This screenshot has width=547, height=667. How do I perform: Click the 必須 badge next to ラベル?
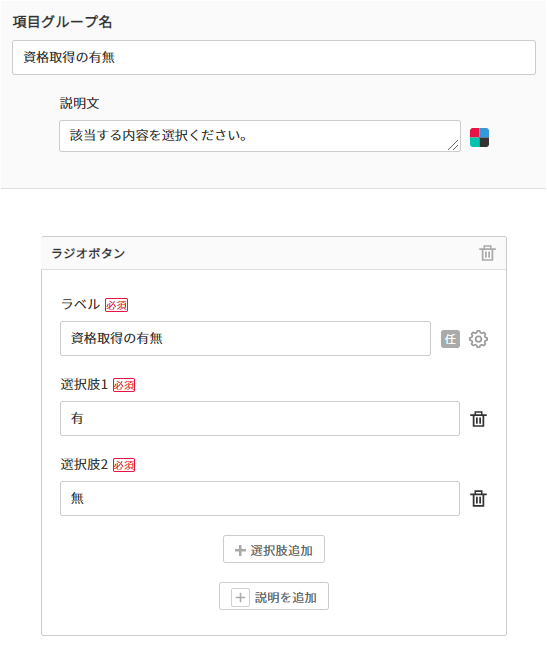[117, 305]
